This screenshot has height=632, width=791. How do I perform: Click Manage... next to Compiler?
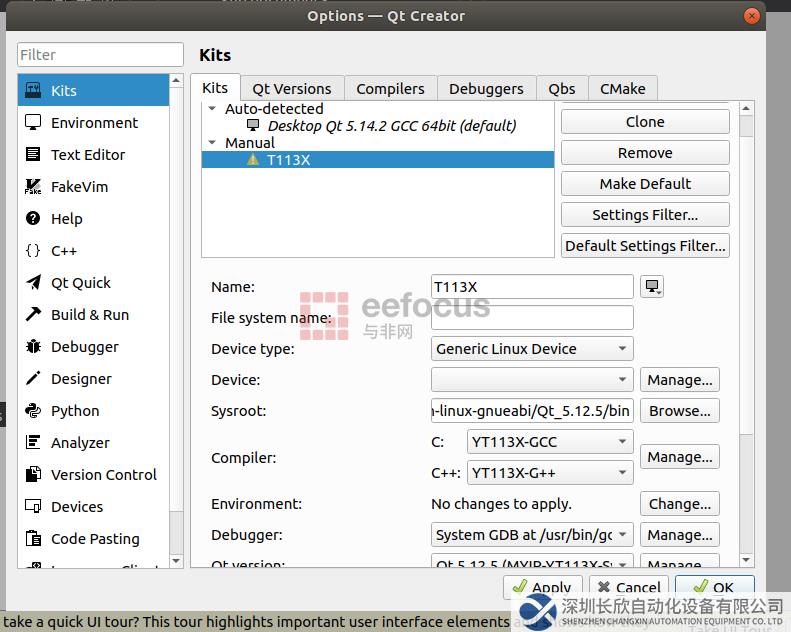point(680,456)
